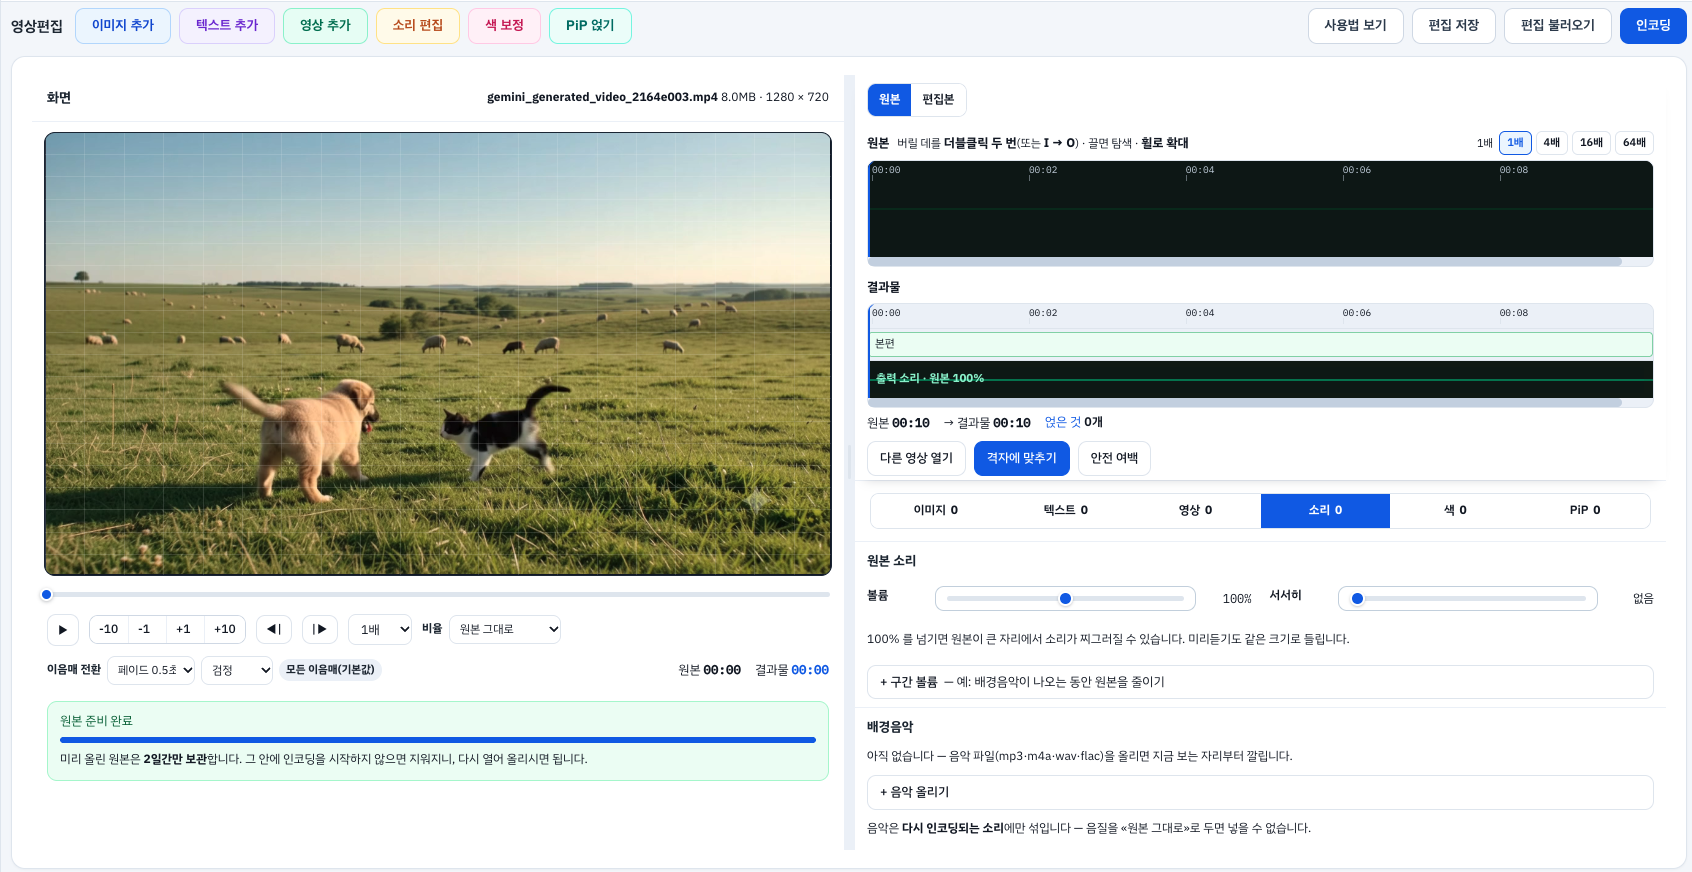Toggle the 안전 여백 safe margin
The height and width of the screenshot is (872, 1692).
tap(1114, 458)
